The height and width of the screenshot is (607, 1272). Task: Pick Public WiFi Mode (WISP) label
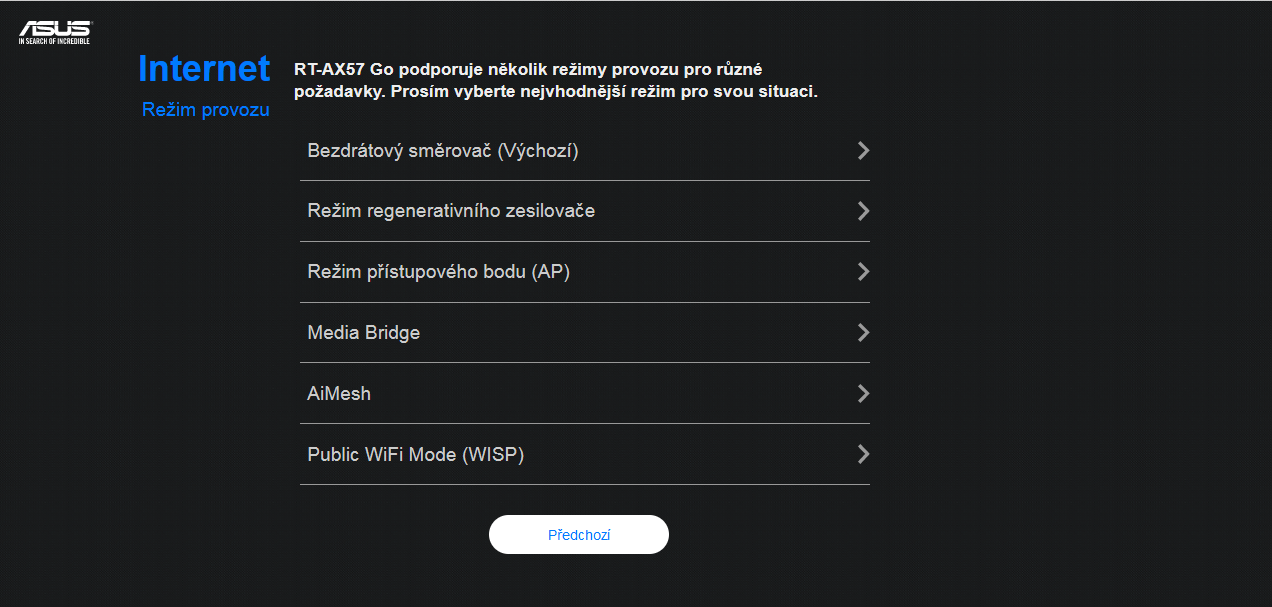[416, 455]
